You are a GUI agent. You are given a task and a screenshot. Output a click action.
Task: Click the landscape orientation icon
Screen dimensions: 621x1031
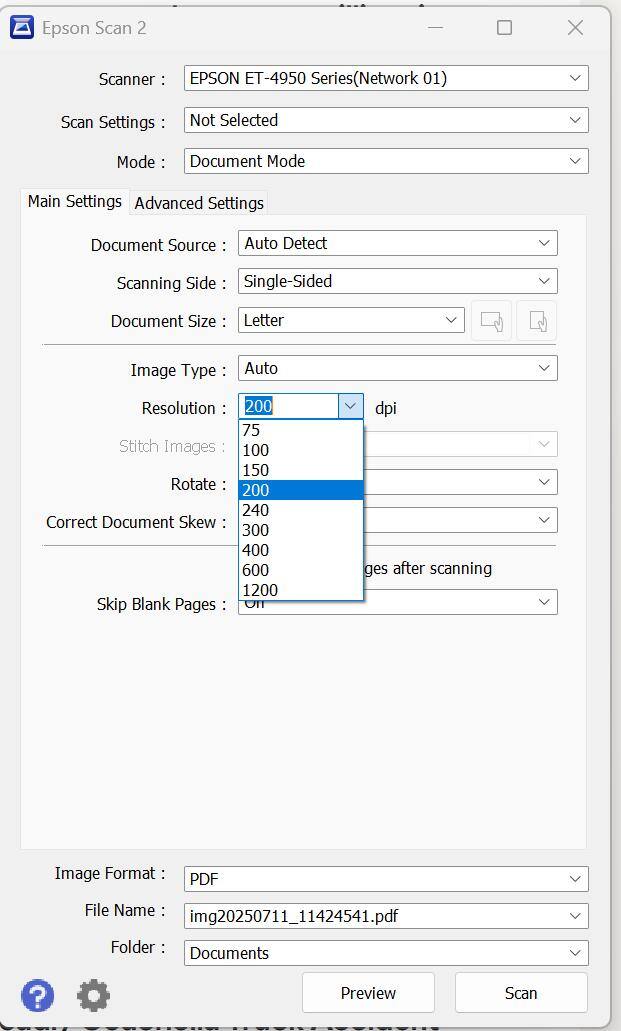pyautogui.click(x=491, y=321)
